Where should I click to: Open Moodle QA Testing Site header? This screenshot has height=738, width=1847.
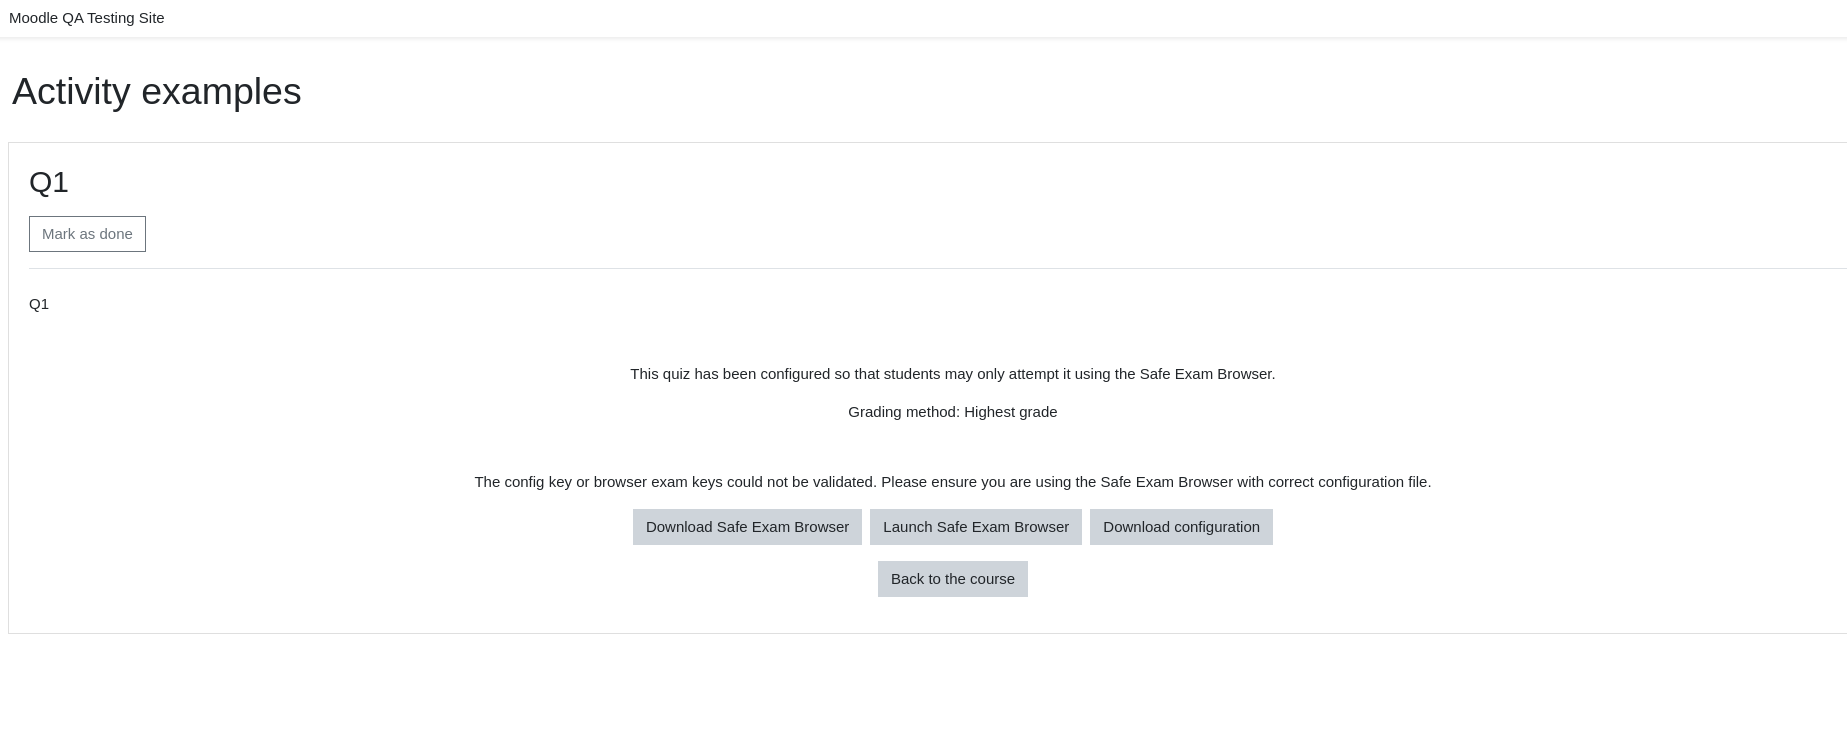pos(87,18)
